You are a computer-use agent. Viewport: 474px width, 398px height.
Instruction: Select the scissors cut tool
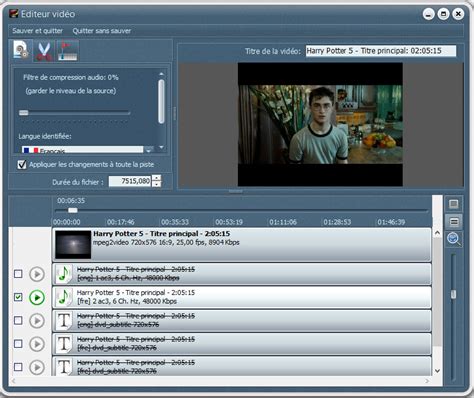click(44, 51)
